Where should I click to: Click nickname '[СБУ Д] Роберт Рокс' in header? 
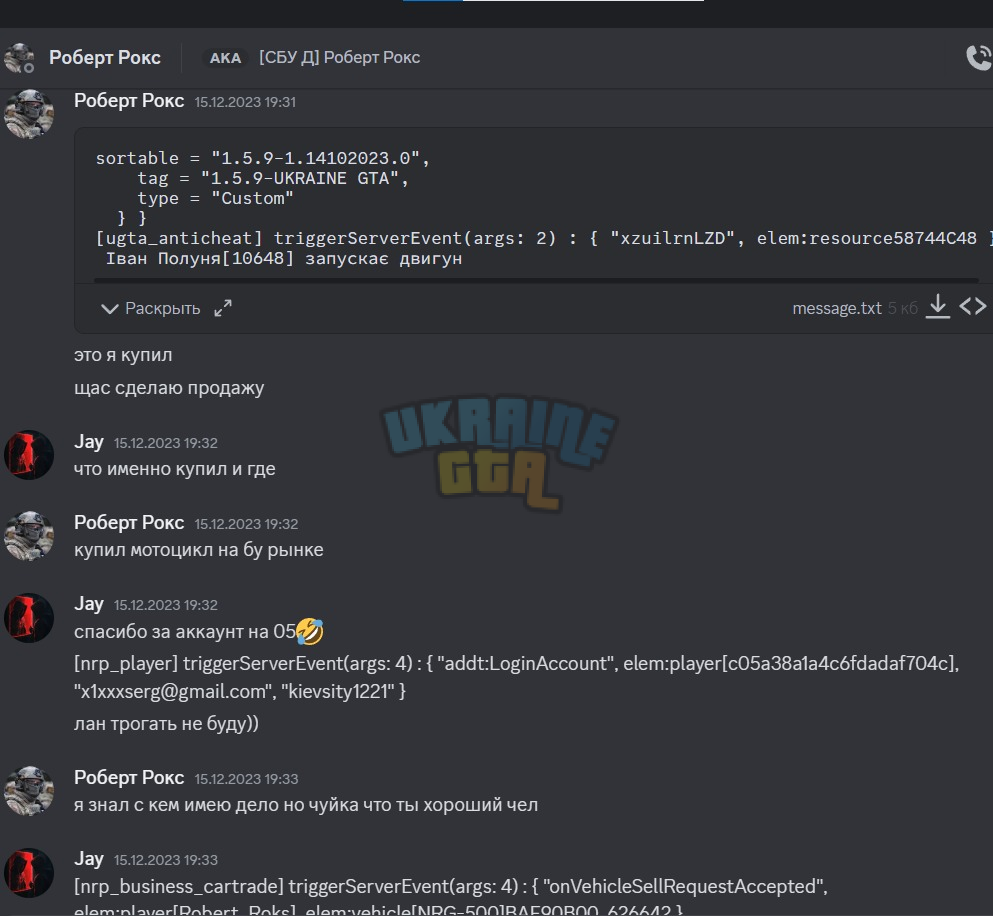[x=339, y=58]
